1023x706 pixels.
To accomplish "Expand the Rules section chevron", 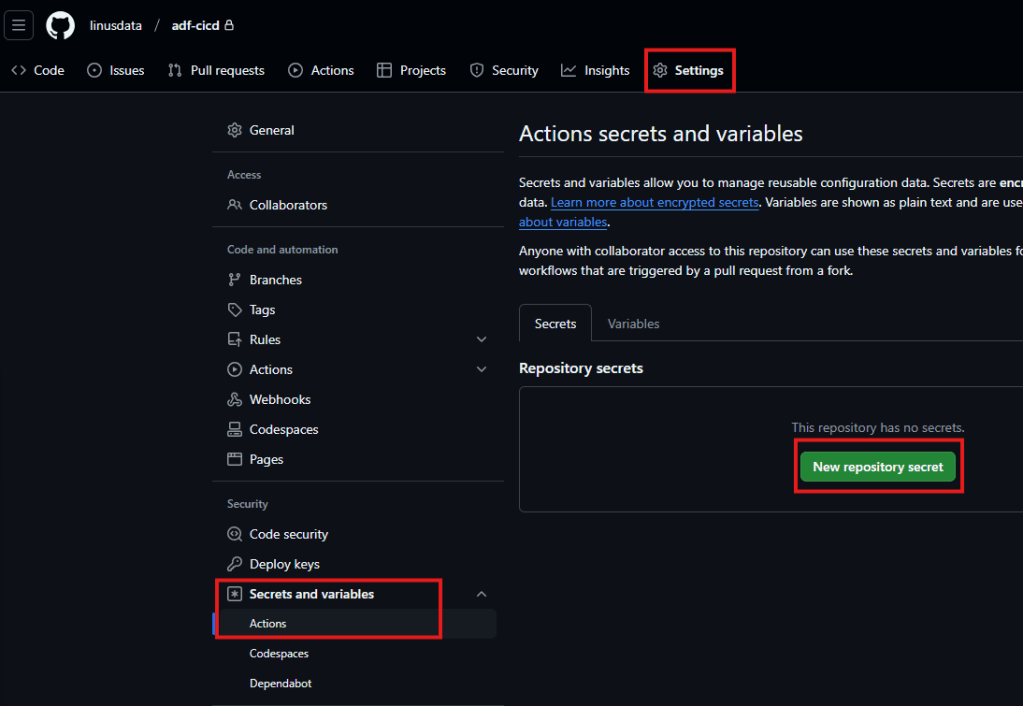I will pyautogui.click(x=481, y=340).
